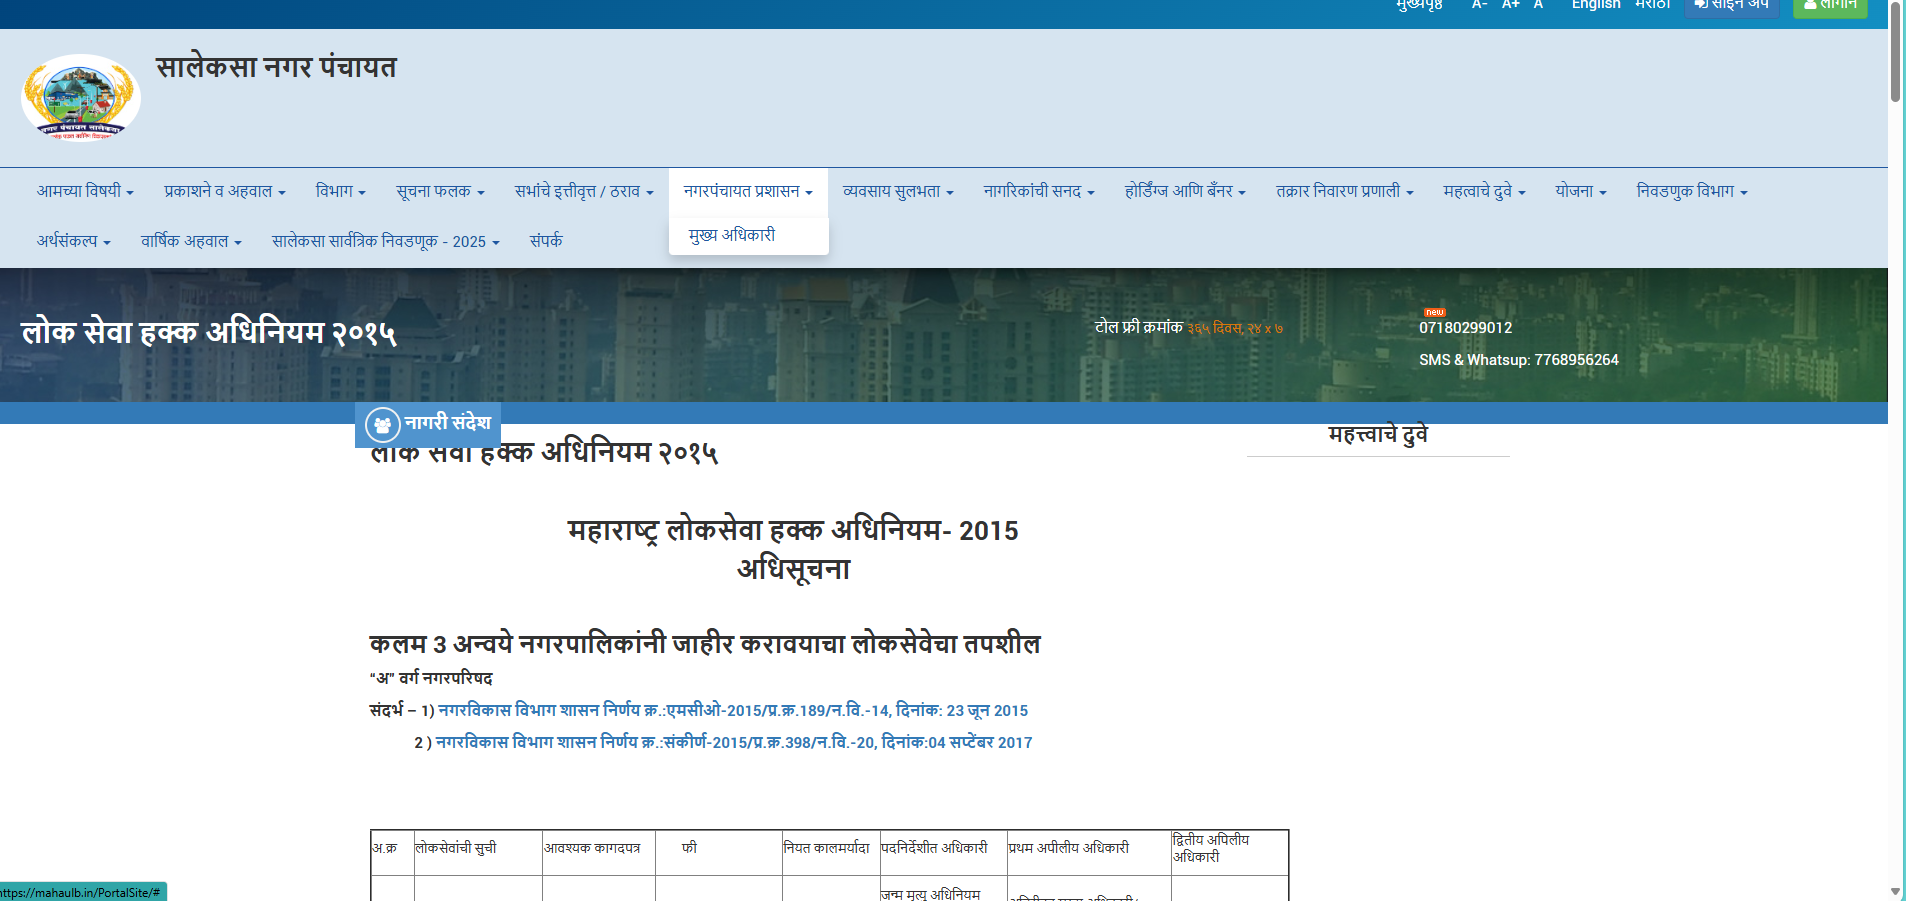Open the resolution link dated 04 सप्टेंबर 2017
Viewport: 1906px width, 901px height.
click(733, 742)
